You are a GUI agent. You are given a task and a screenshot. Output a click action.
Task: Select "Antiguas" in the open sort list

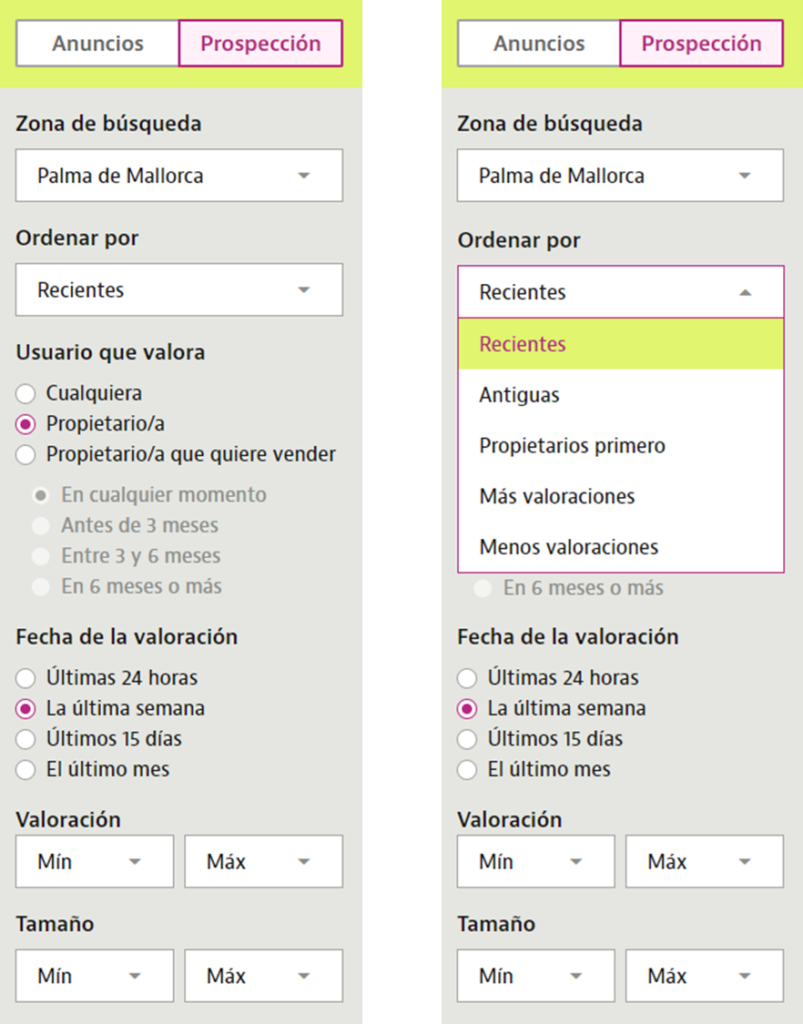tap(519, 395)
